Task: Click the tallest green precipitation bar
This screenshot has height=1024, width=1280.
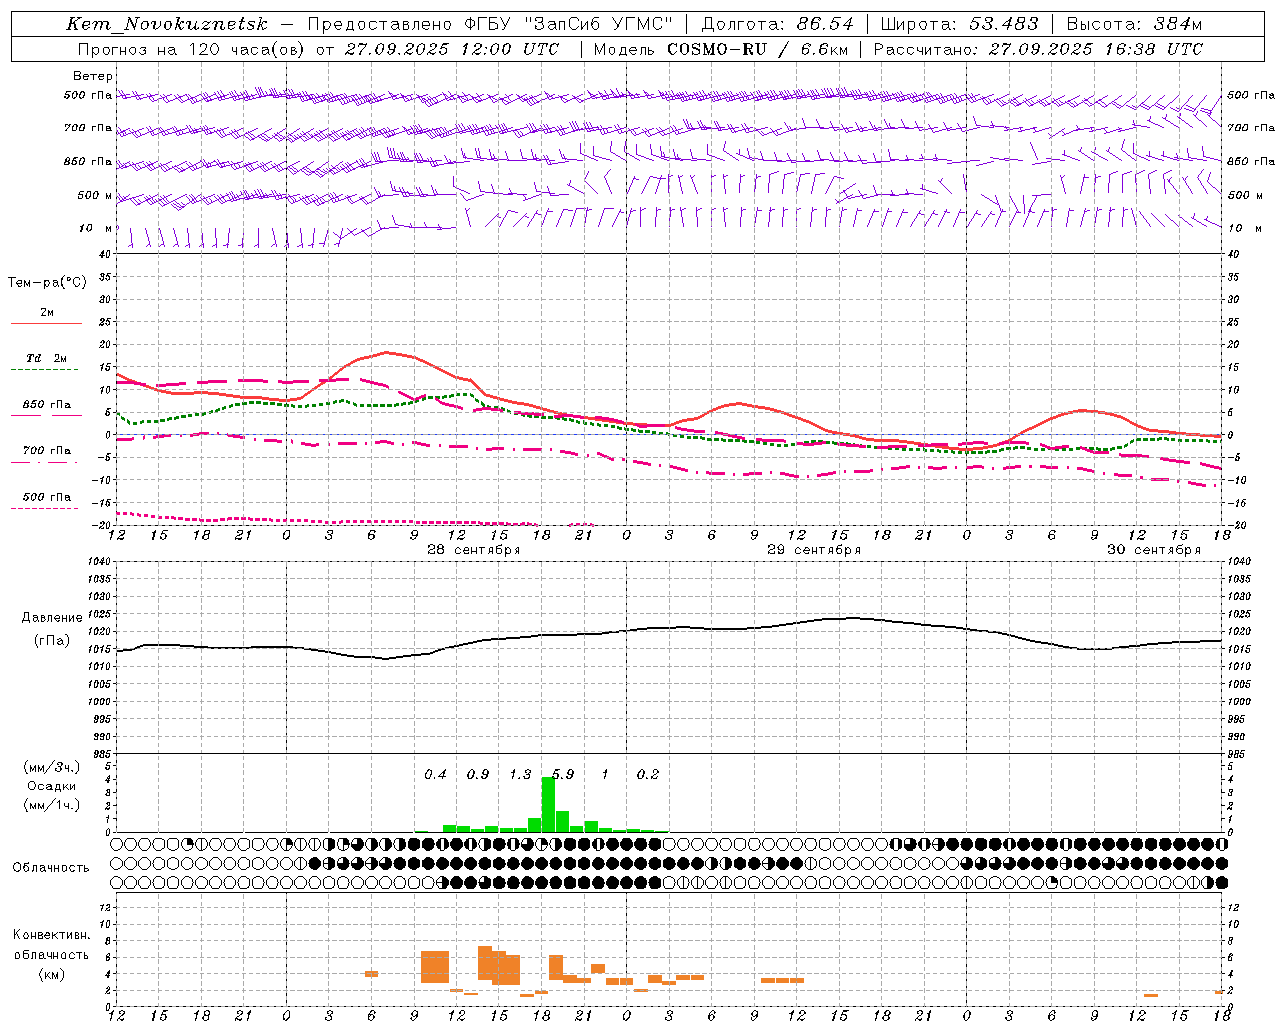Action: point(548,804)
